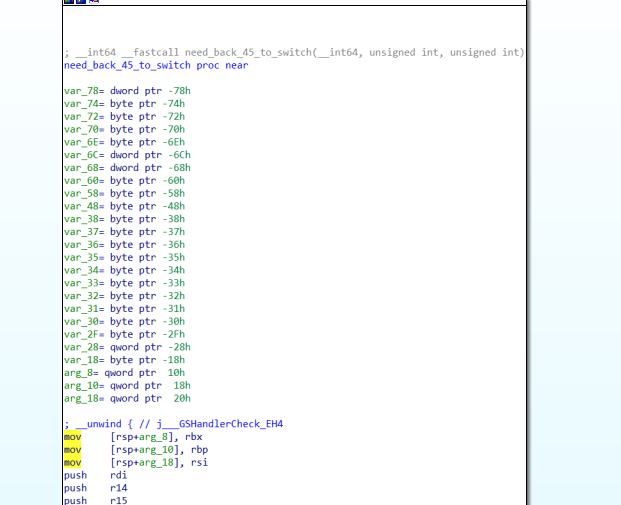
Task: Select arg_18 qword ptr 20h line
Action: tap(127, 398)
